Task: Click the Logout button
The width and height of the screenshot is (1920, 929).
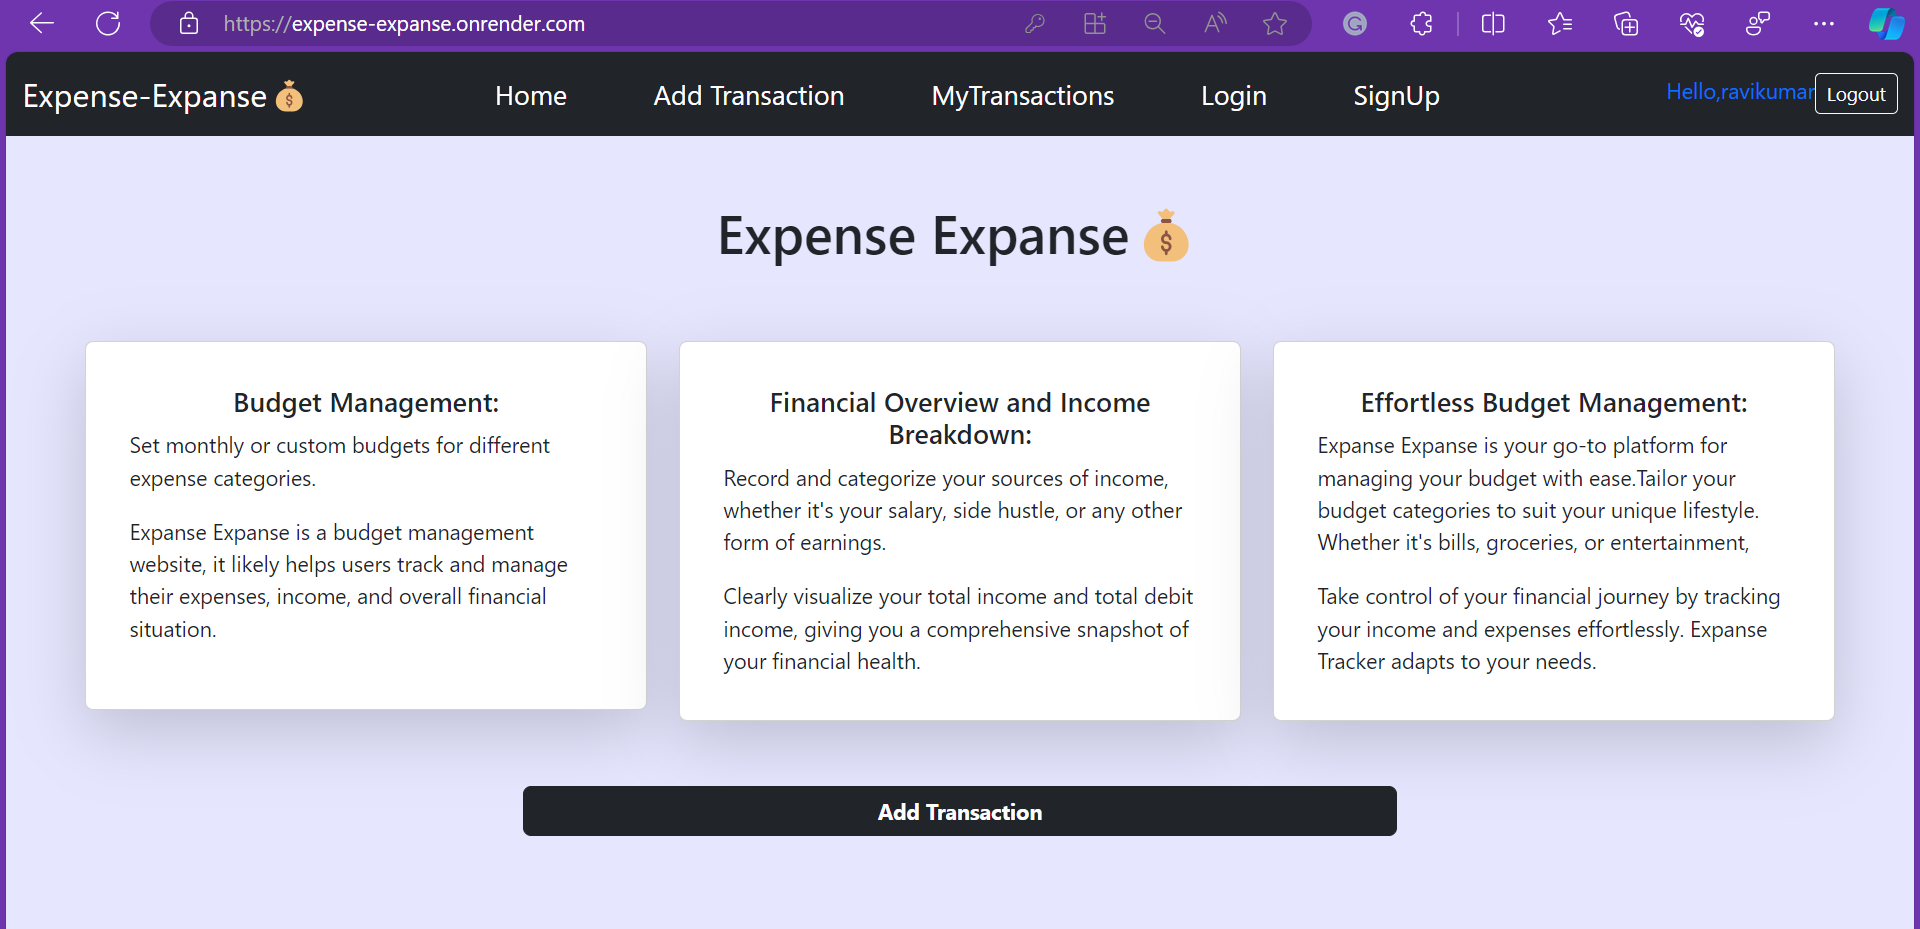Action: [x=1856, y=94]
